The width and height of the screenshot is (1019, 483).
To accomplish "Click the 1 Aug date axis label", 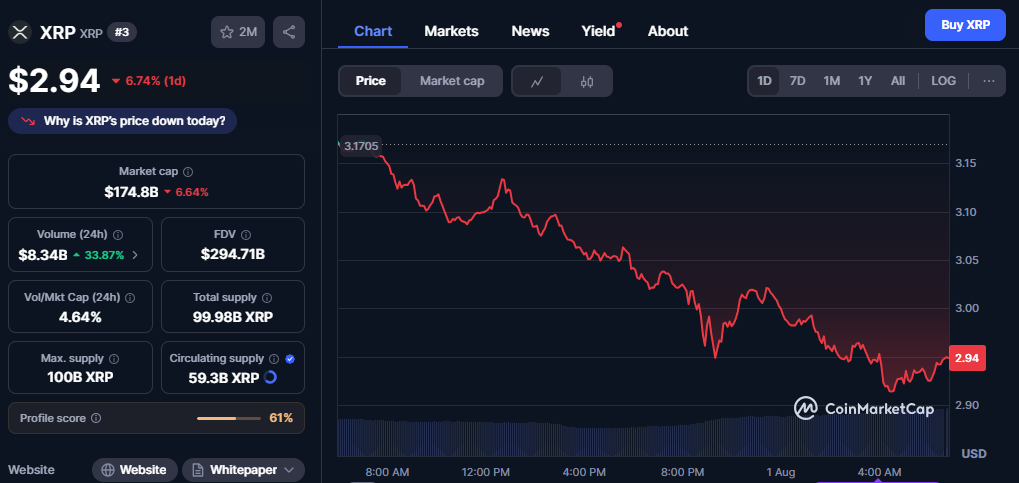I will 782,472.
